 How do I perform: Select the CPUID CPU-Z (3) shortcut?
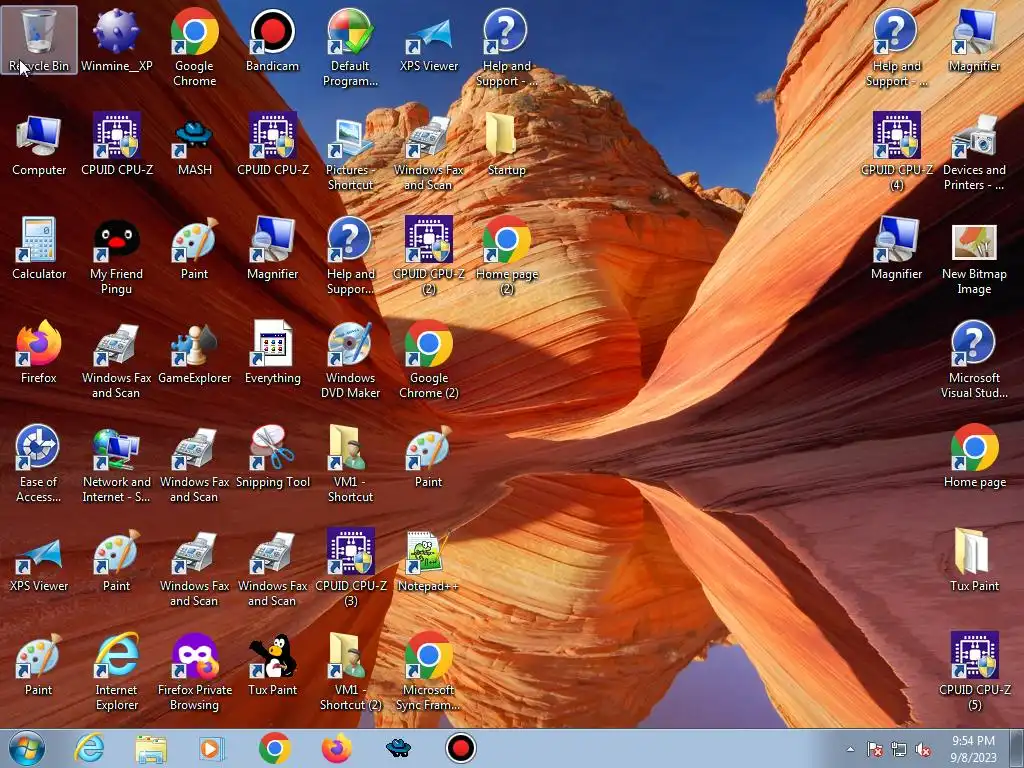pyautogui.click(x=350, y=568)
